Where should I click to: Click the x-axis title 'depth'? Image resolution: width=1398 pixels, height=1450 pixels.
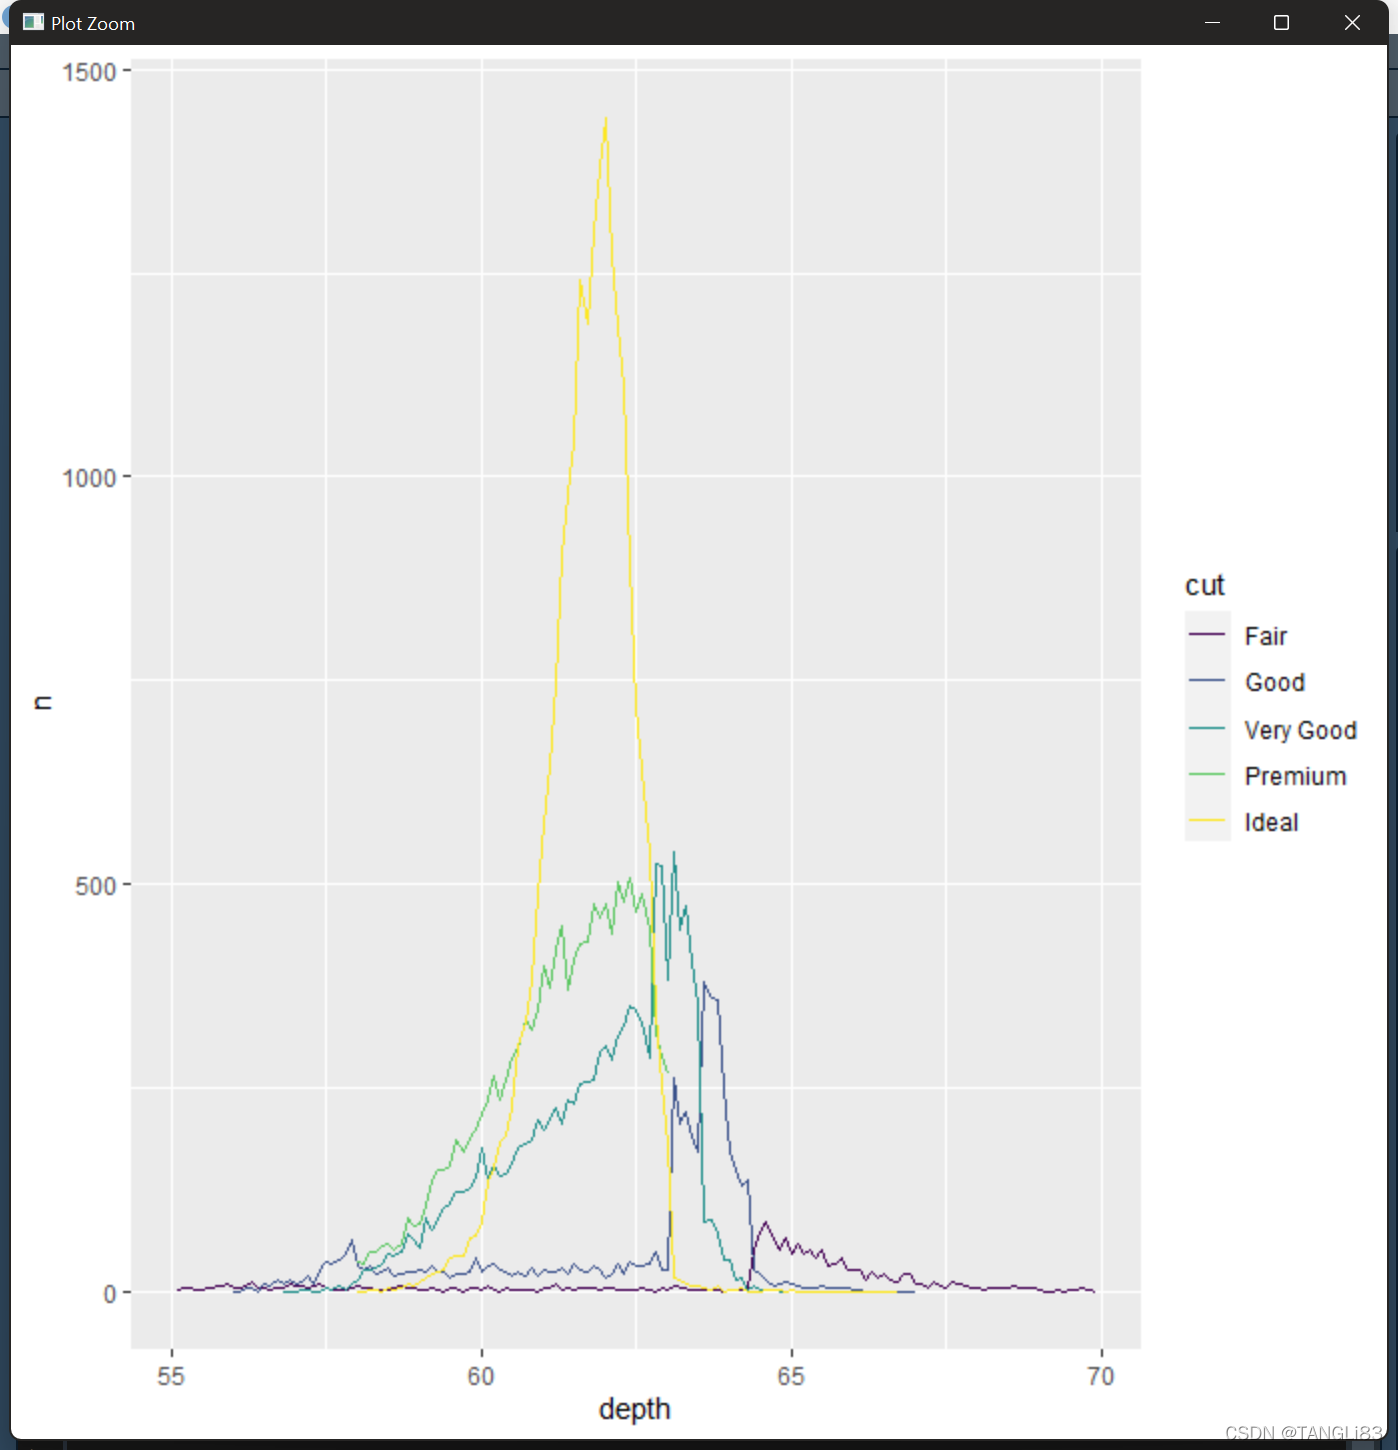(634, 1409)
